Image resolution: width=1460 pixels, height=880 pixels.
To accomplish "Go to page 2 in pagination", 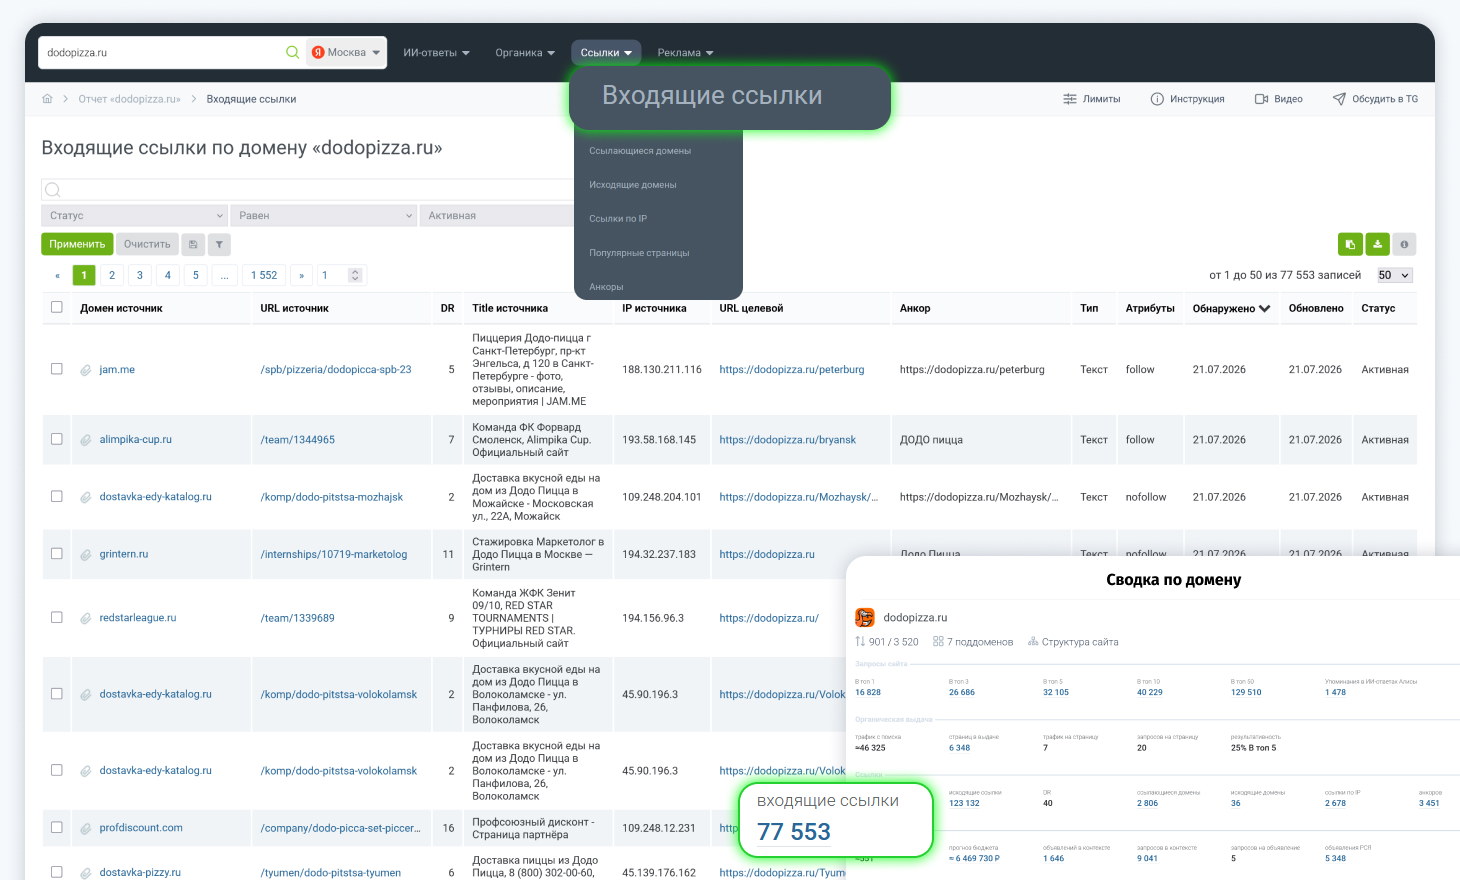I will [x=112, y=275].
